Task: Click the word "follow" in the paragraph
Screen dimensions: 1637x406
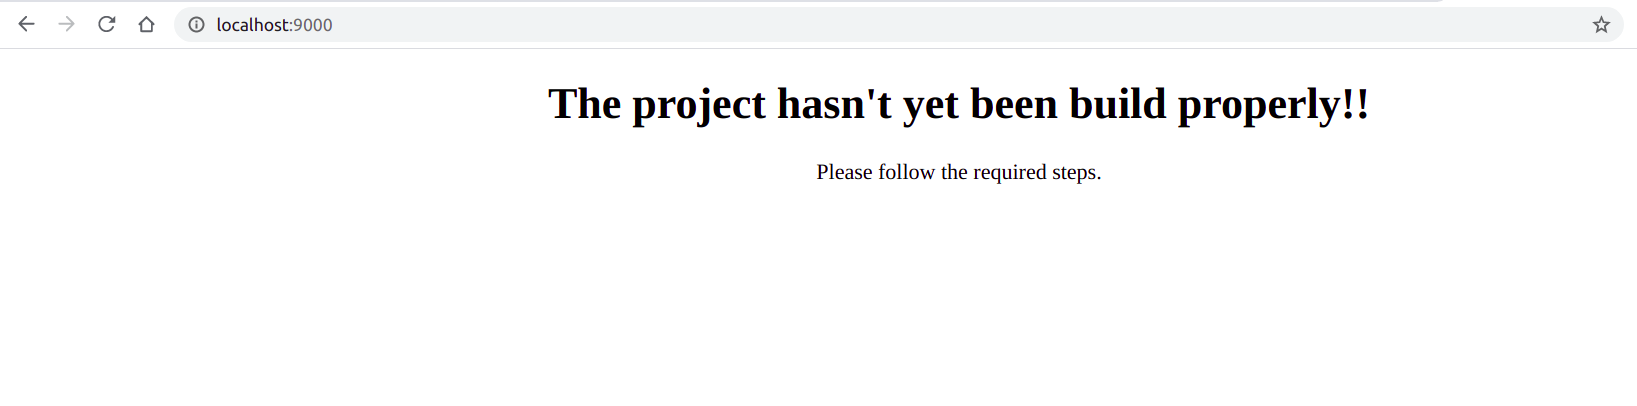Action: (906, 172)
